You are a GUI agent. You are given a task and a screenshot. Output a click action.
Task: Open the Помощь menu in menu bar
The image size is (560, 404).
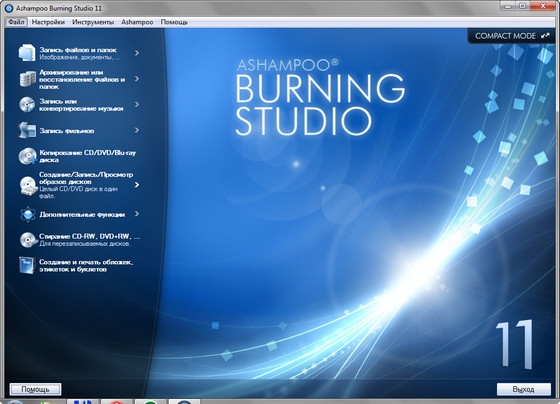(174, 22)
